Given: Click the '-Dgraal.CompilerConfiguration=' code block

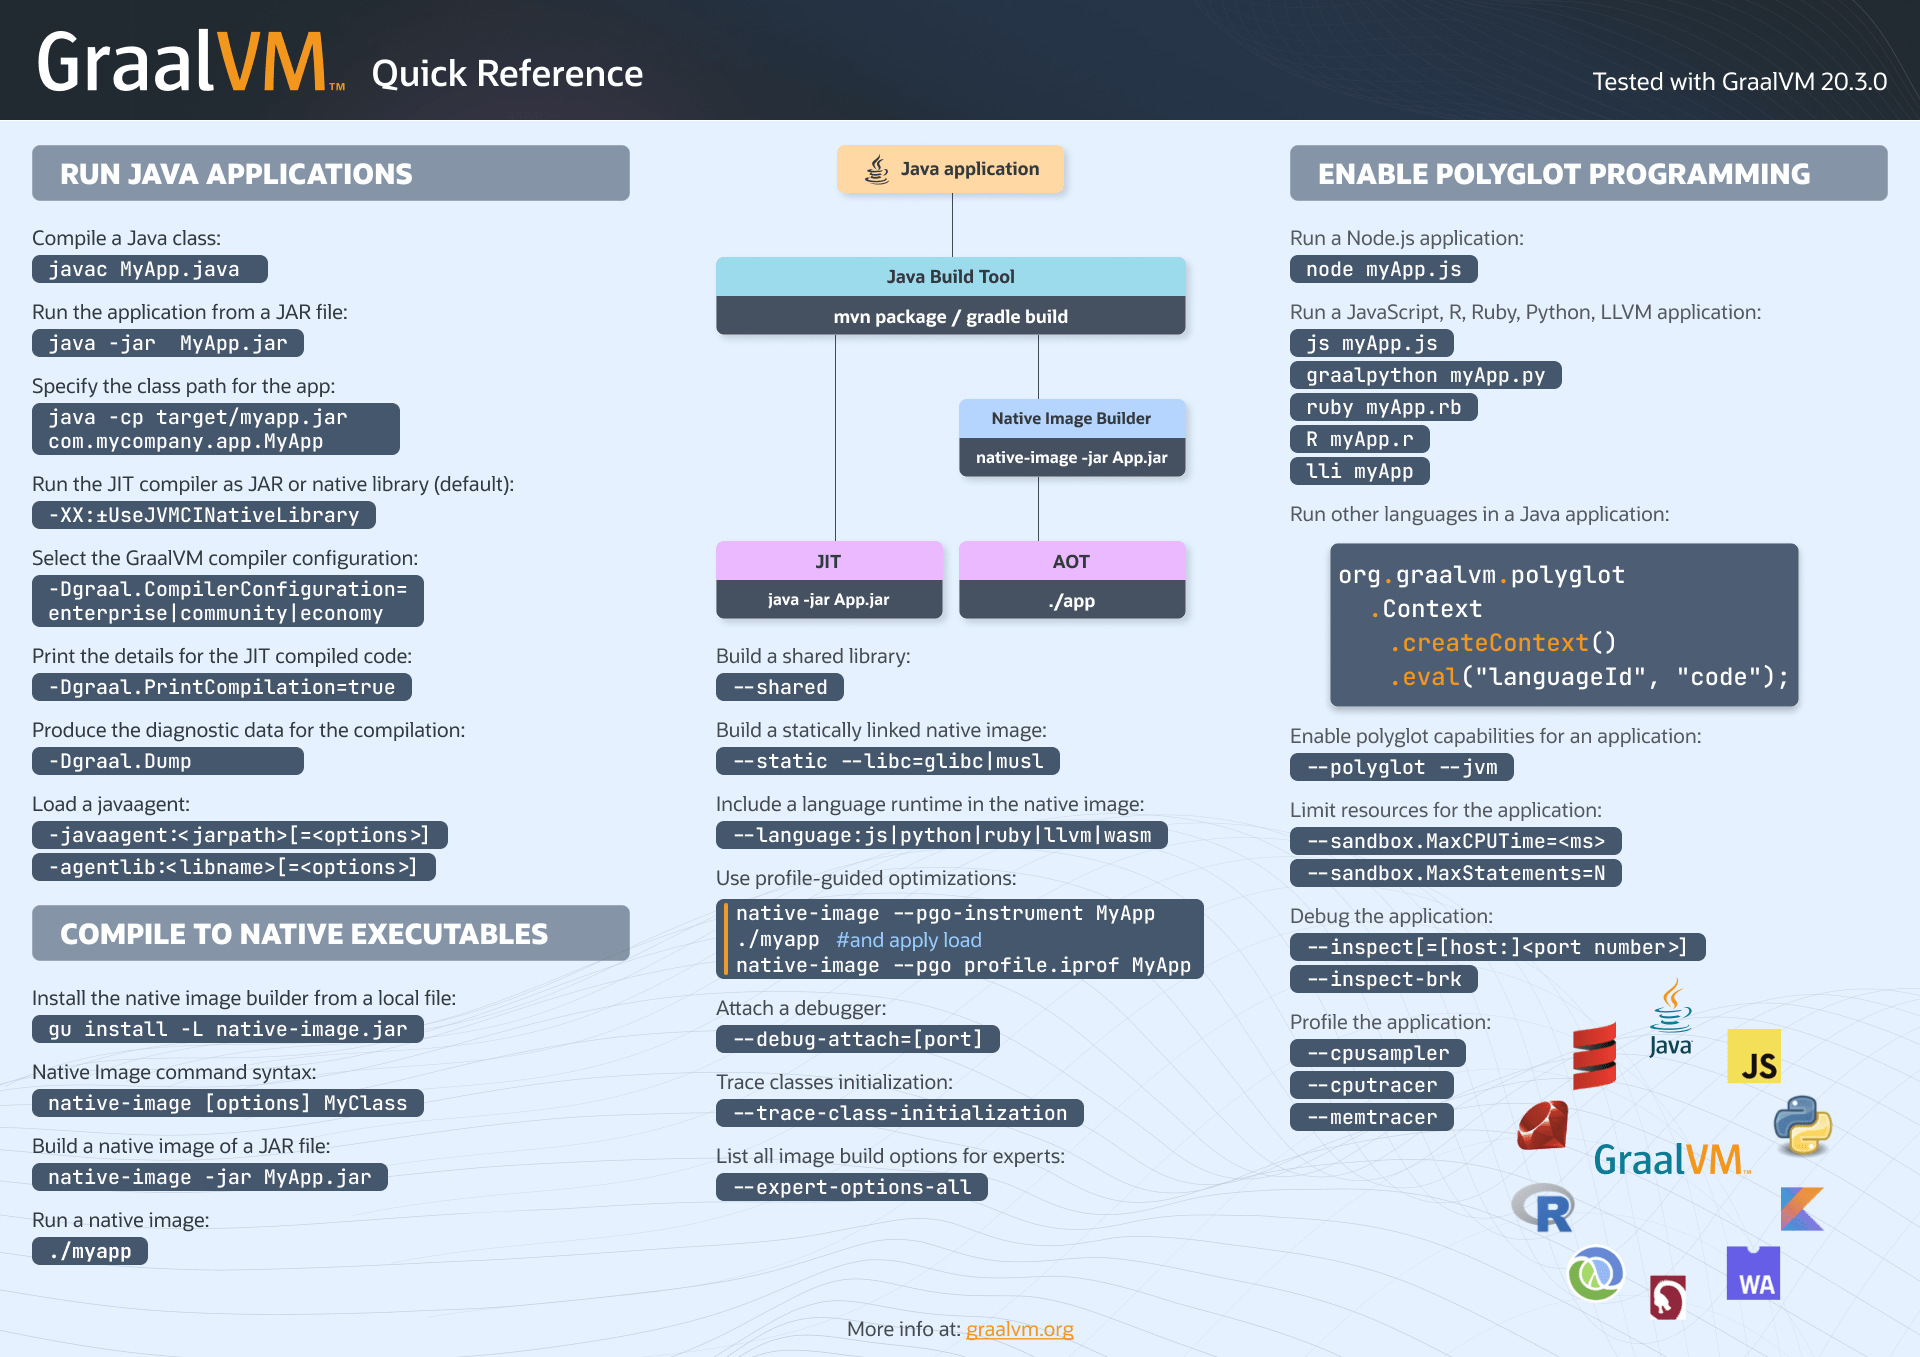Looking at the screenshot, I should coord(227,601).
